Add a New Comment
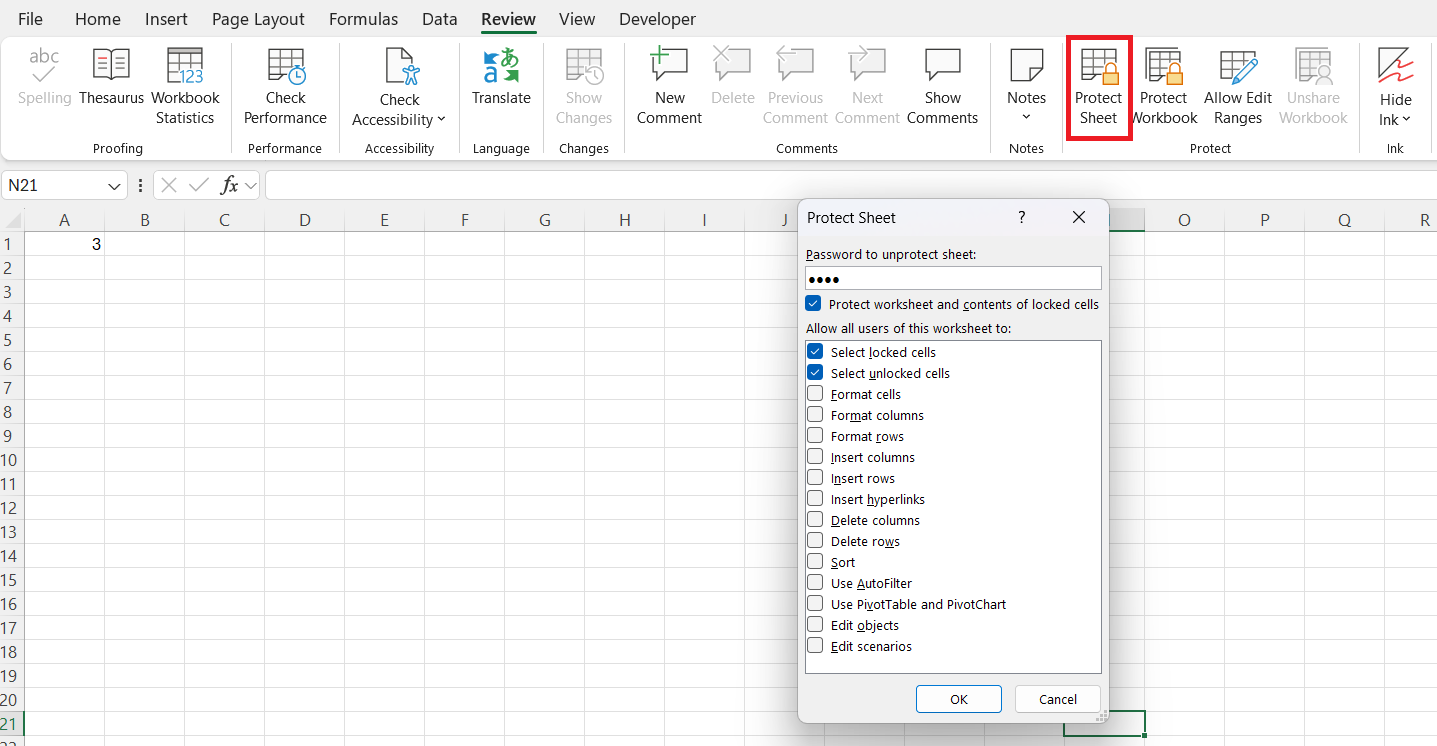Screen dimensions: 1437x746 coord(669,88)
